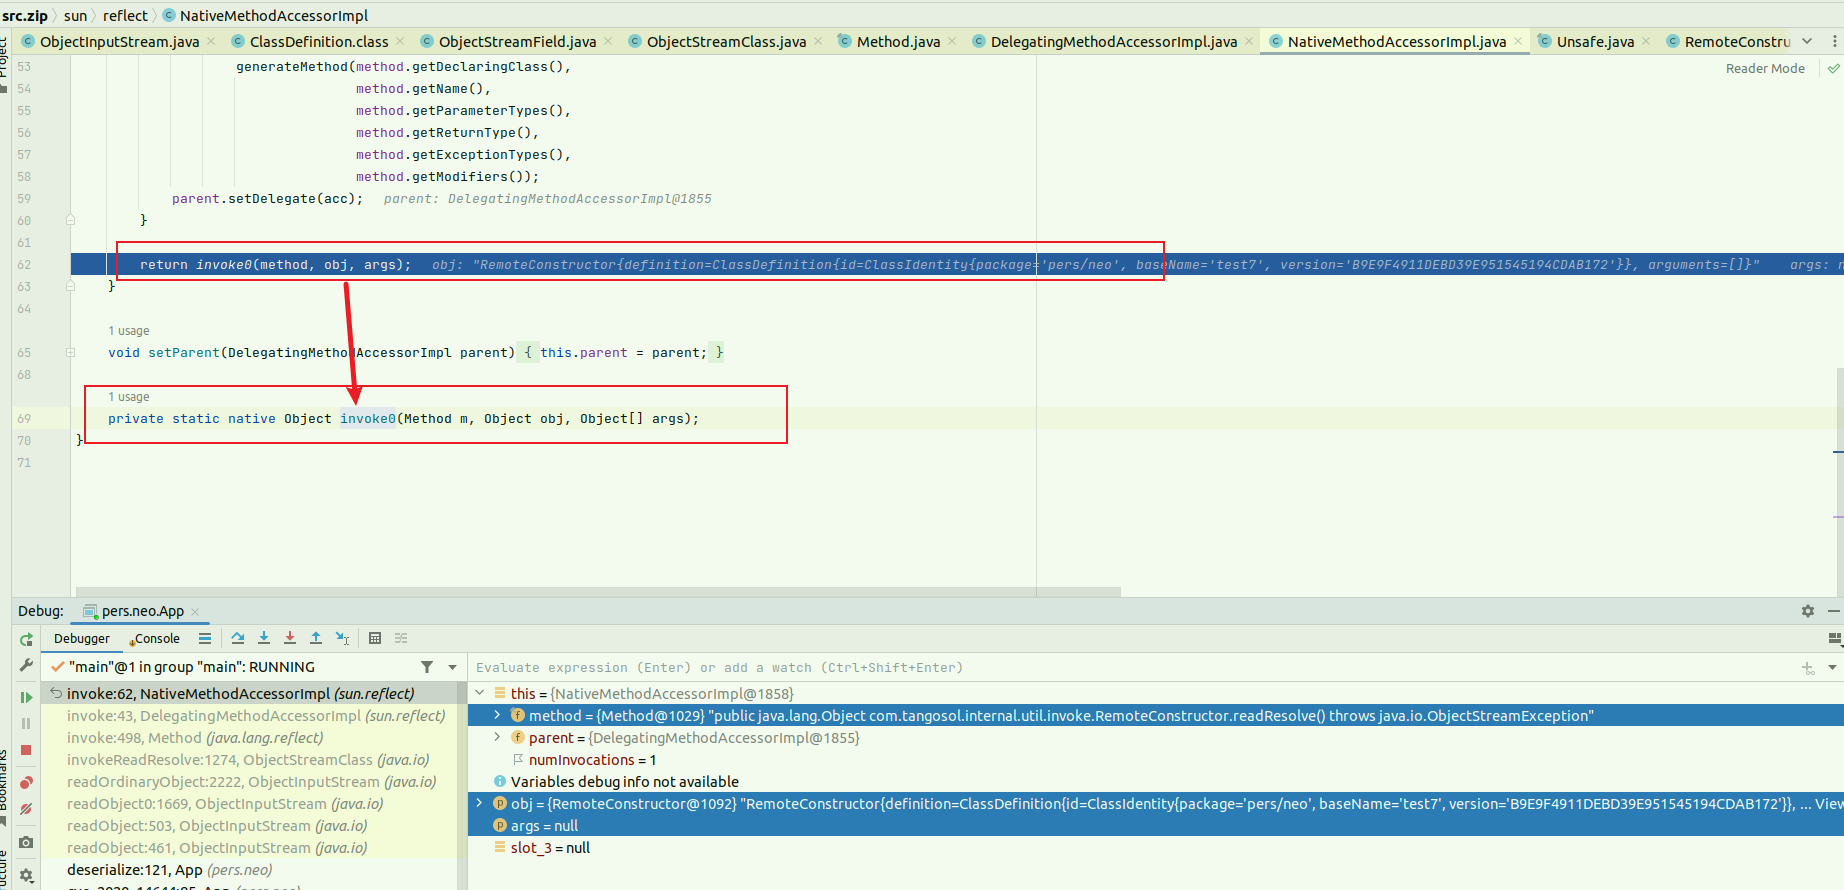The image size is (1844, 890).
Task: Click sun breadcrumb
Action: click(75, 16)
